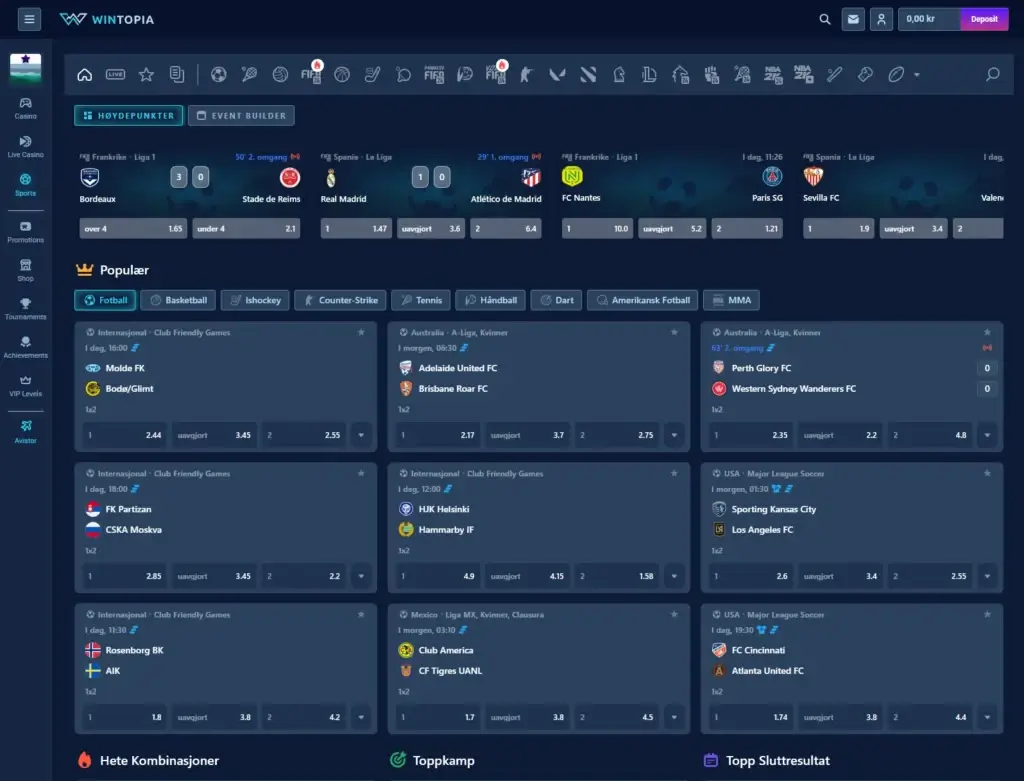Open Tournaments in the sidebar
1024x781 pixels.
25,309
